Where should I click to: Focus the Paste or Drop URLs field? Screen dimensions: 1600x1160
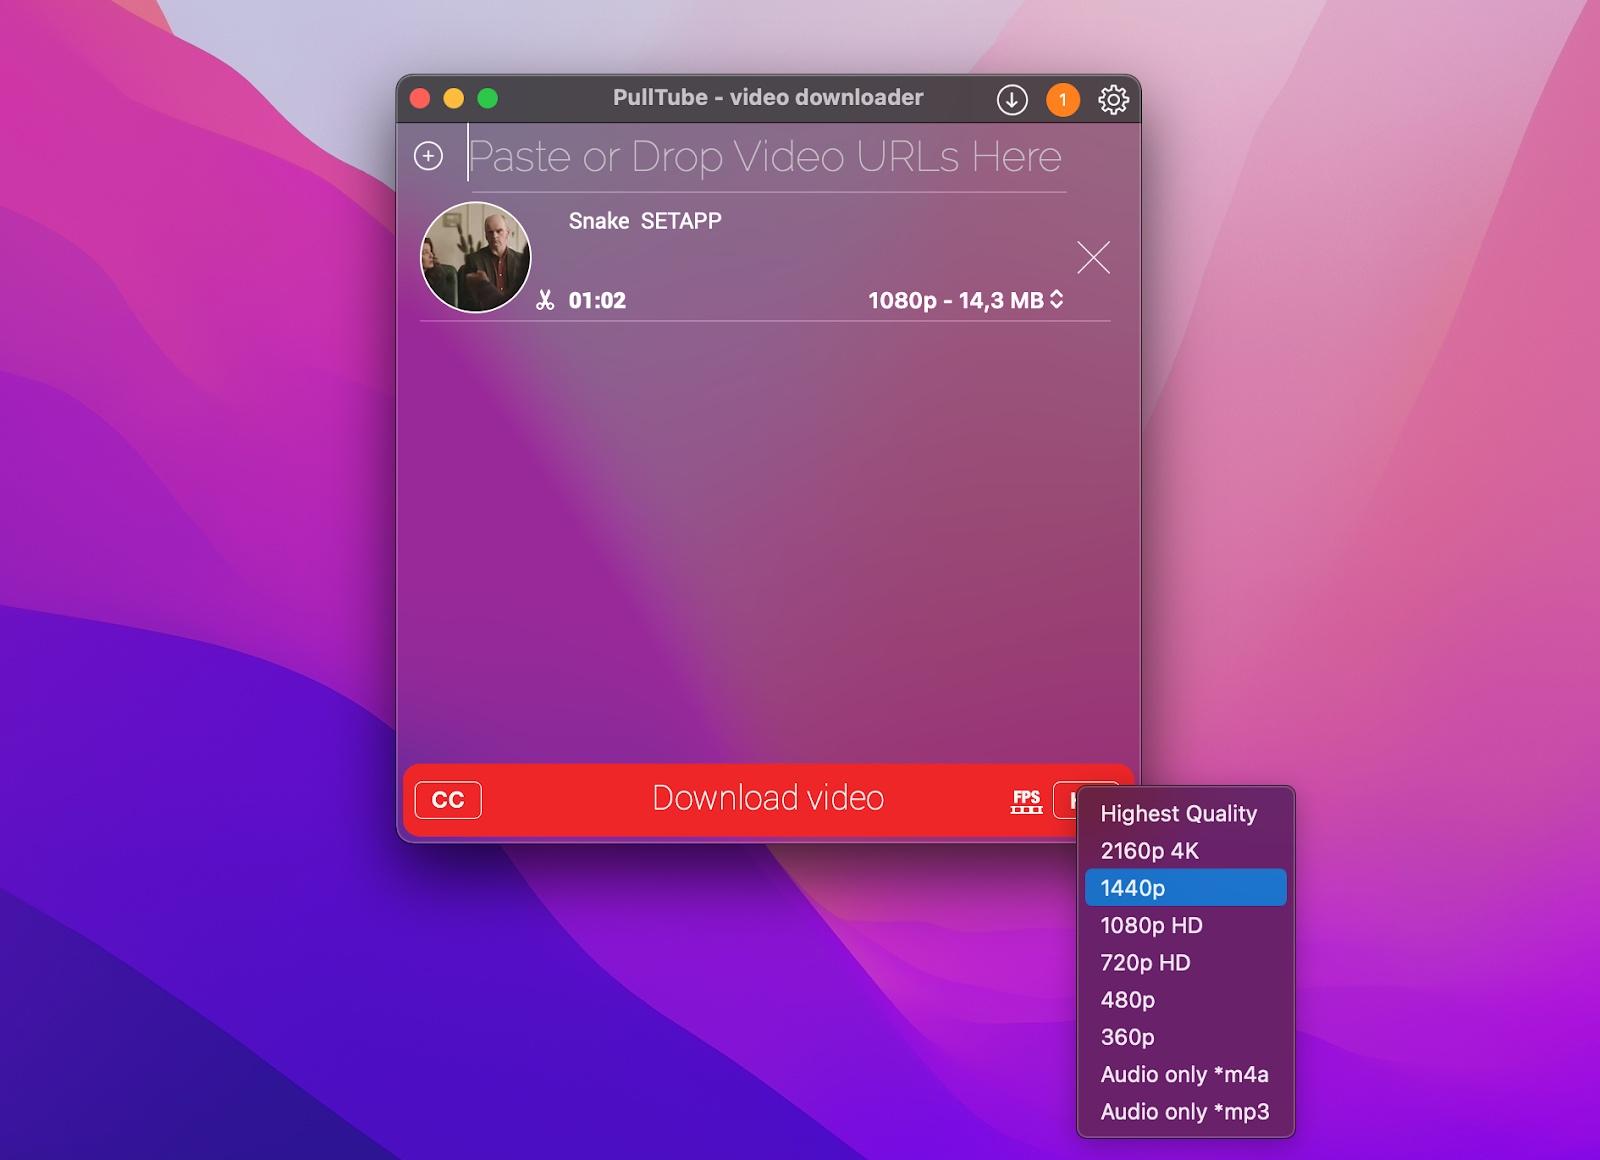pos(766,157)
